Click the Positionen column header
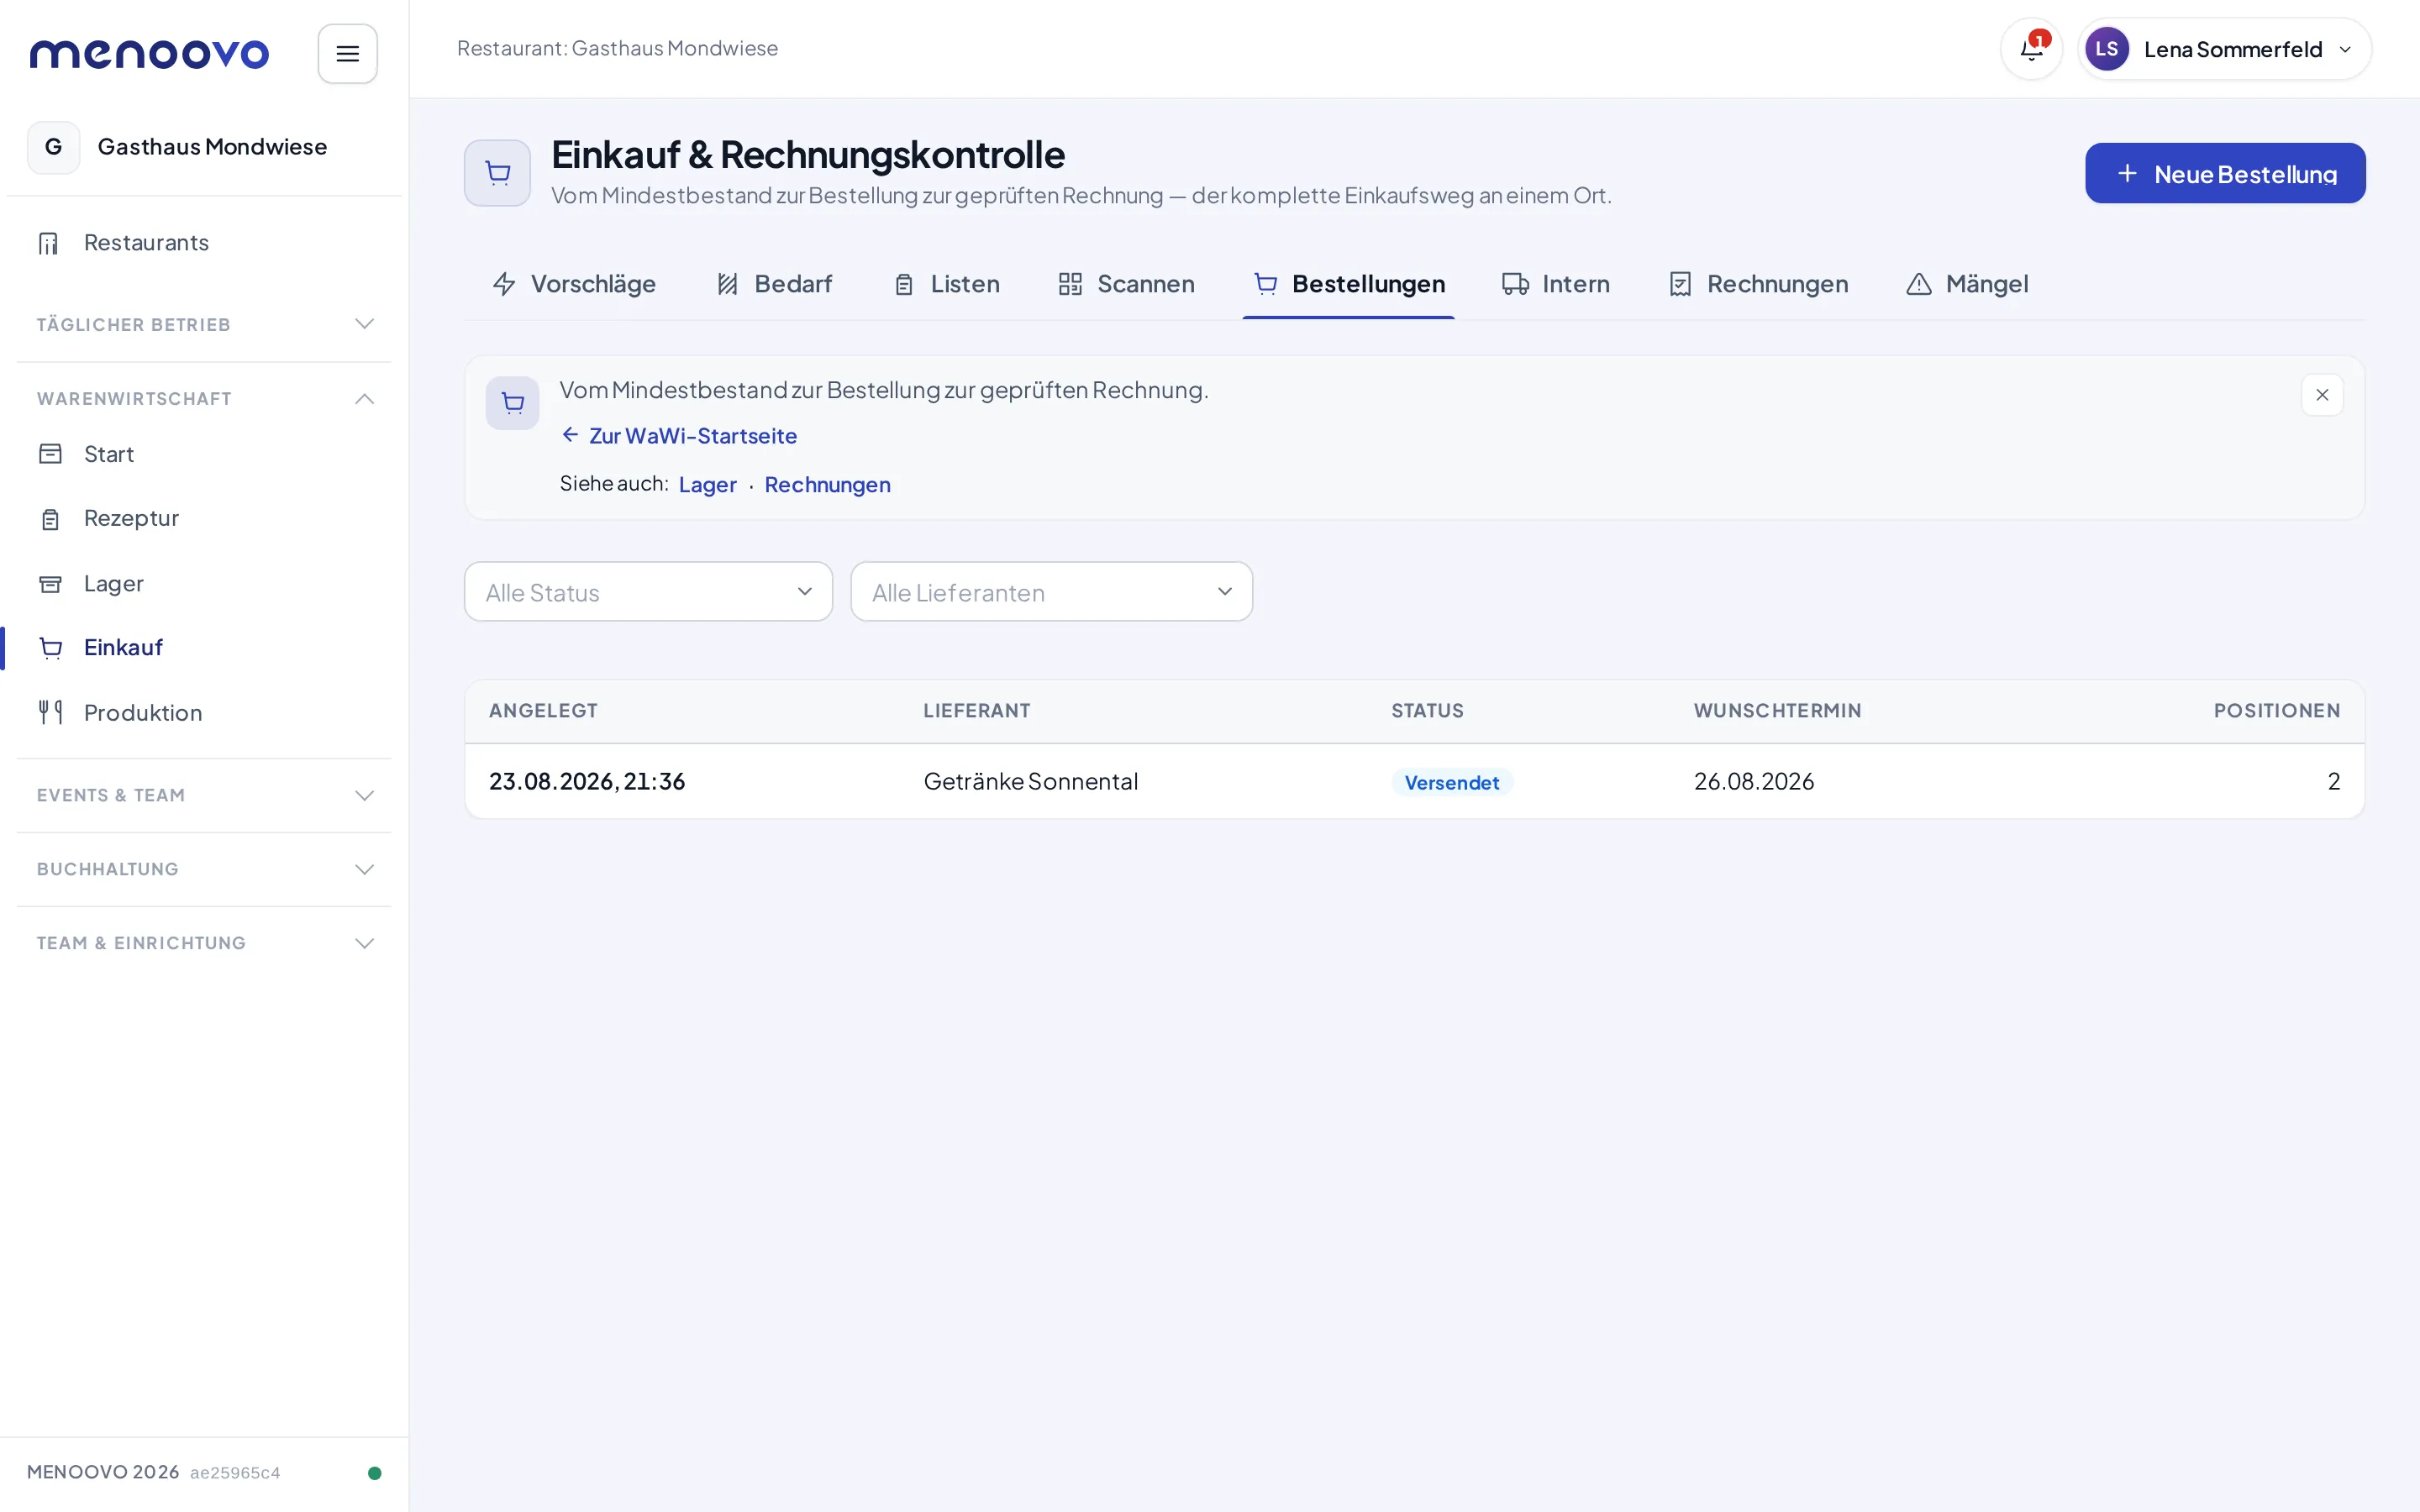This screenshot has height=1512, width=2420. (x=2276, y=711)
